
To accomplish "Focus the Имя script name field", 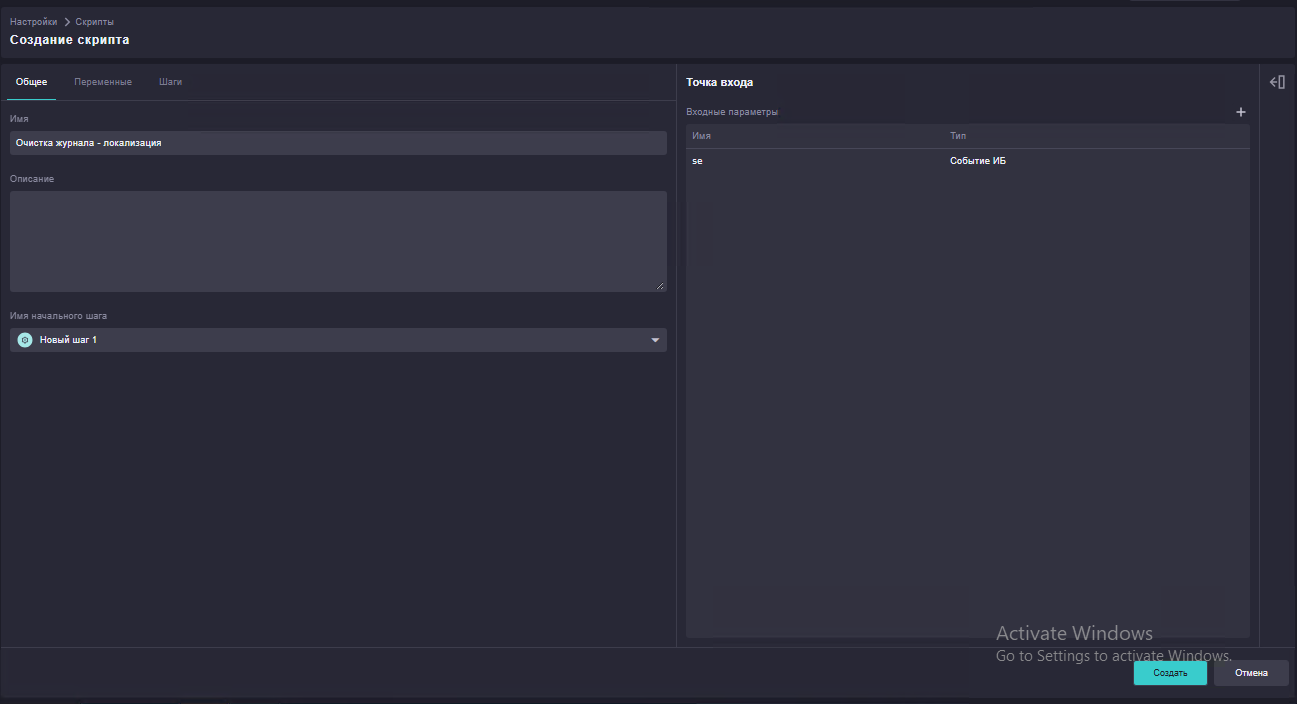I will tap(338, 143).
